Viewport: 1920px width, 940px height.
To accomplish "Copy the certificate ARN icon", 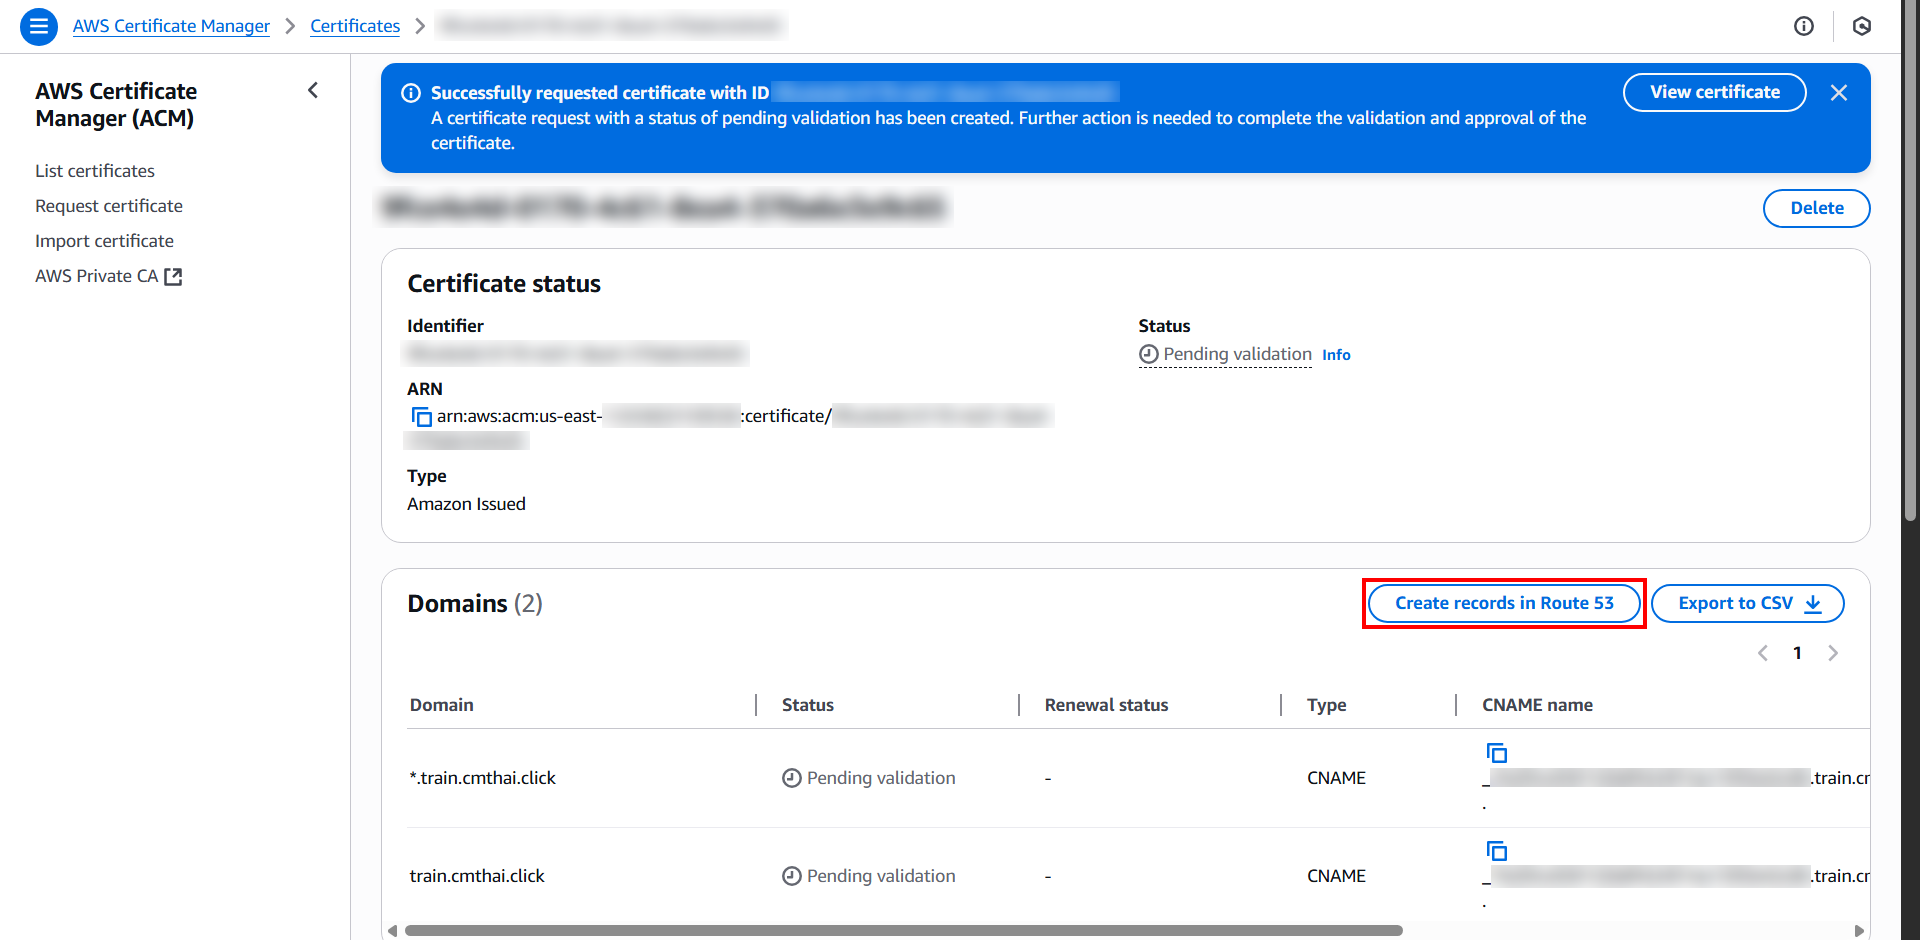I will point(421,416).
